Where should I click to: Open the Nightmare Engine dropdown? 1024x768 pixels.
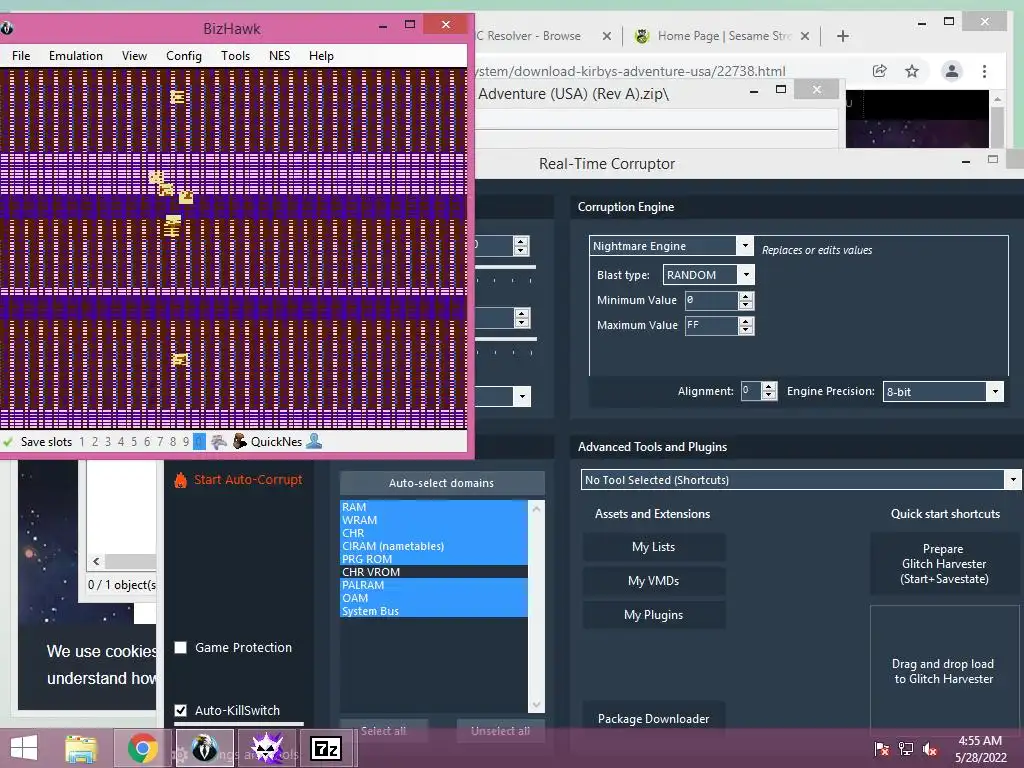coord(744,246)
